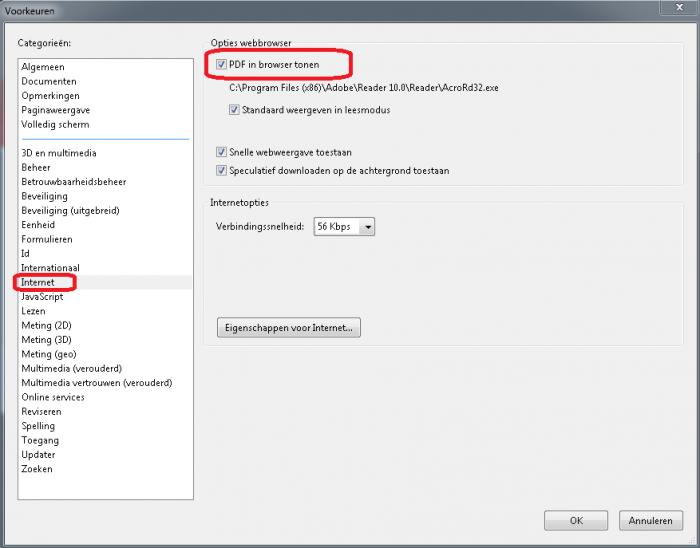Confirm with the OK button
Image resolution: width=700 pixels, height=548 pixels.
point(576,520)
